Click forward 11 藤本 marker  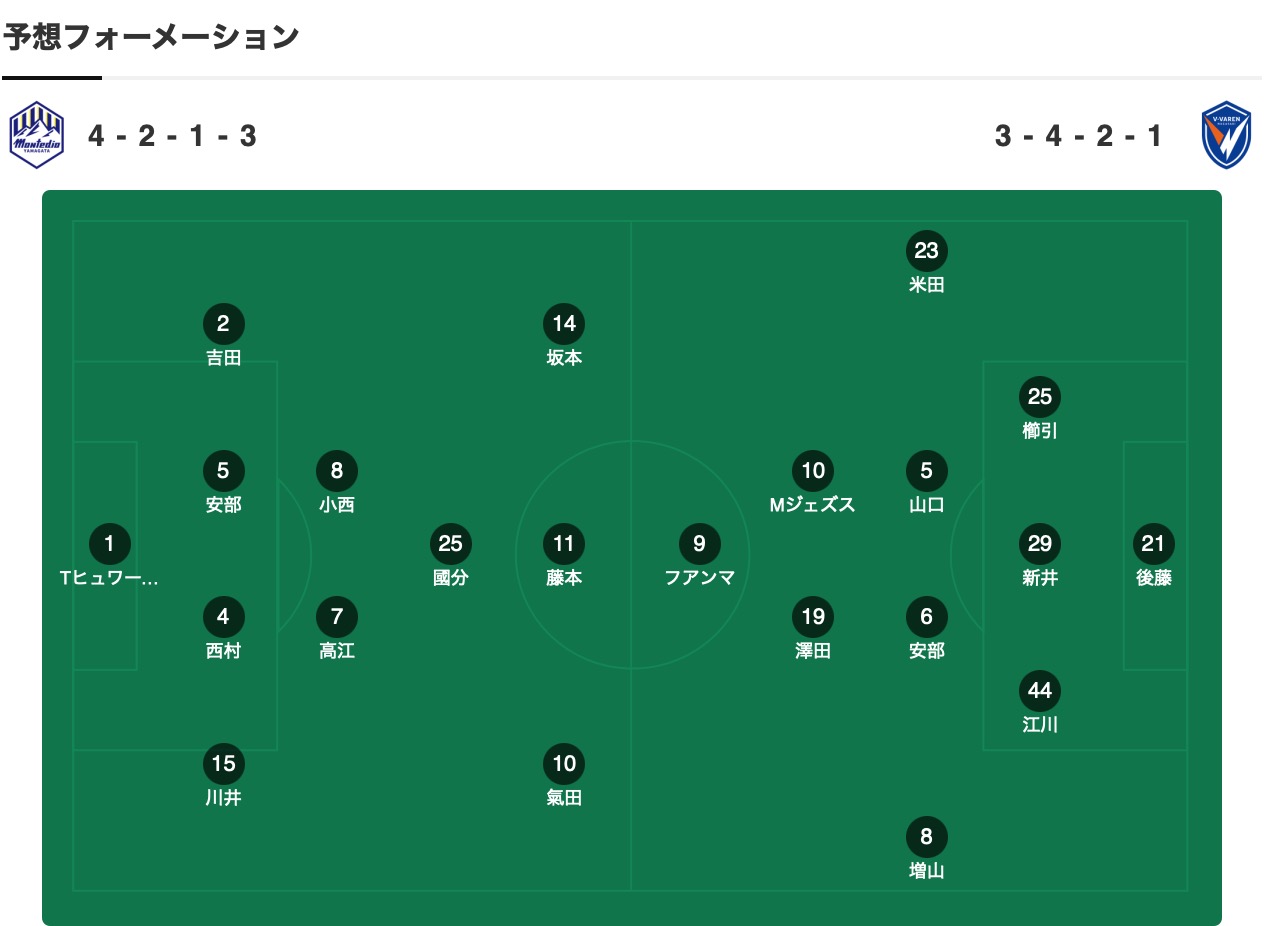pyautogui.click(x=564, y=544)
